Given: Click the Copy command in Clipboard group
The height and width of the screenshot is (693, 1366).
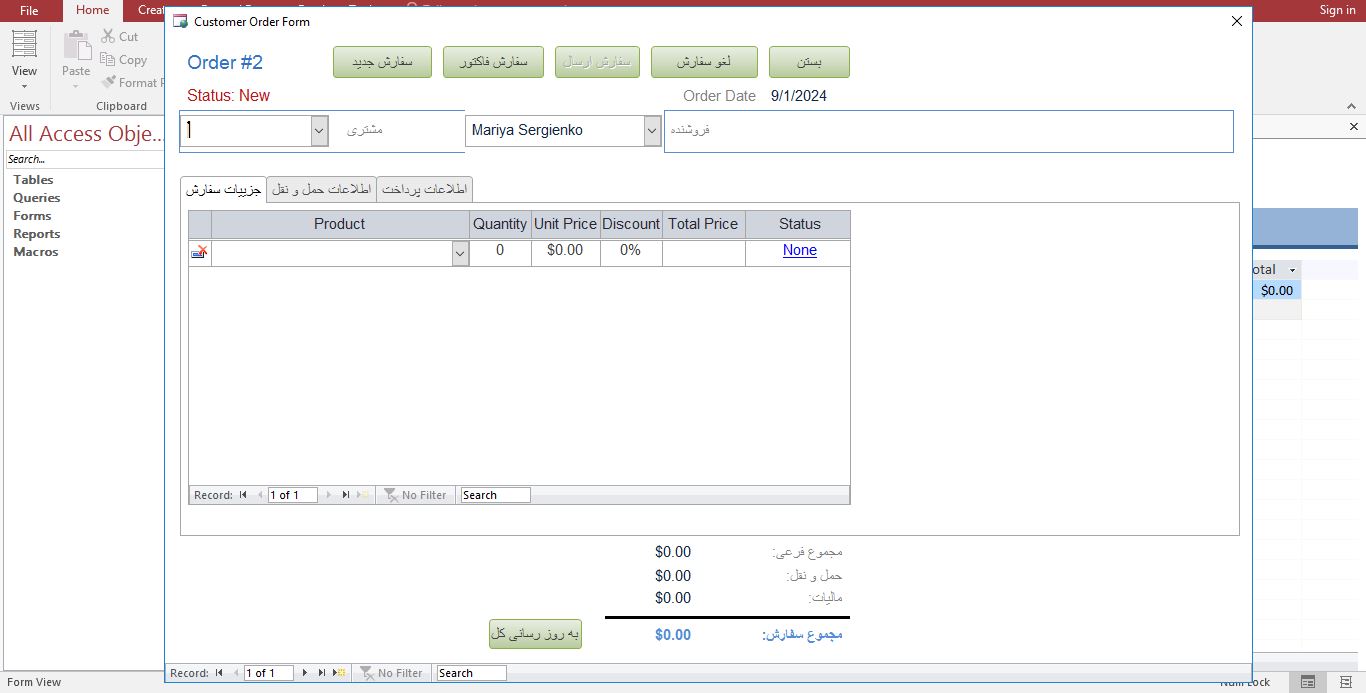Looking at the screenshot, I should point(124,60).
